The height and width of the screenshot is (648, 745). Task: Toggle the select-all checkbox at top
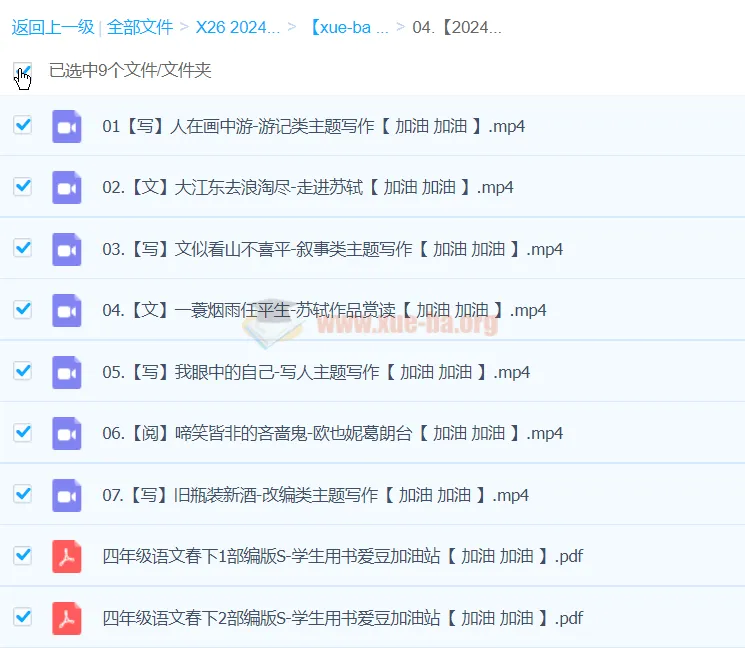22,71
